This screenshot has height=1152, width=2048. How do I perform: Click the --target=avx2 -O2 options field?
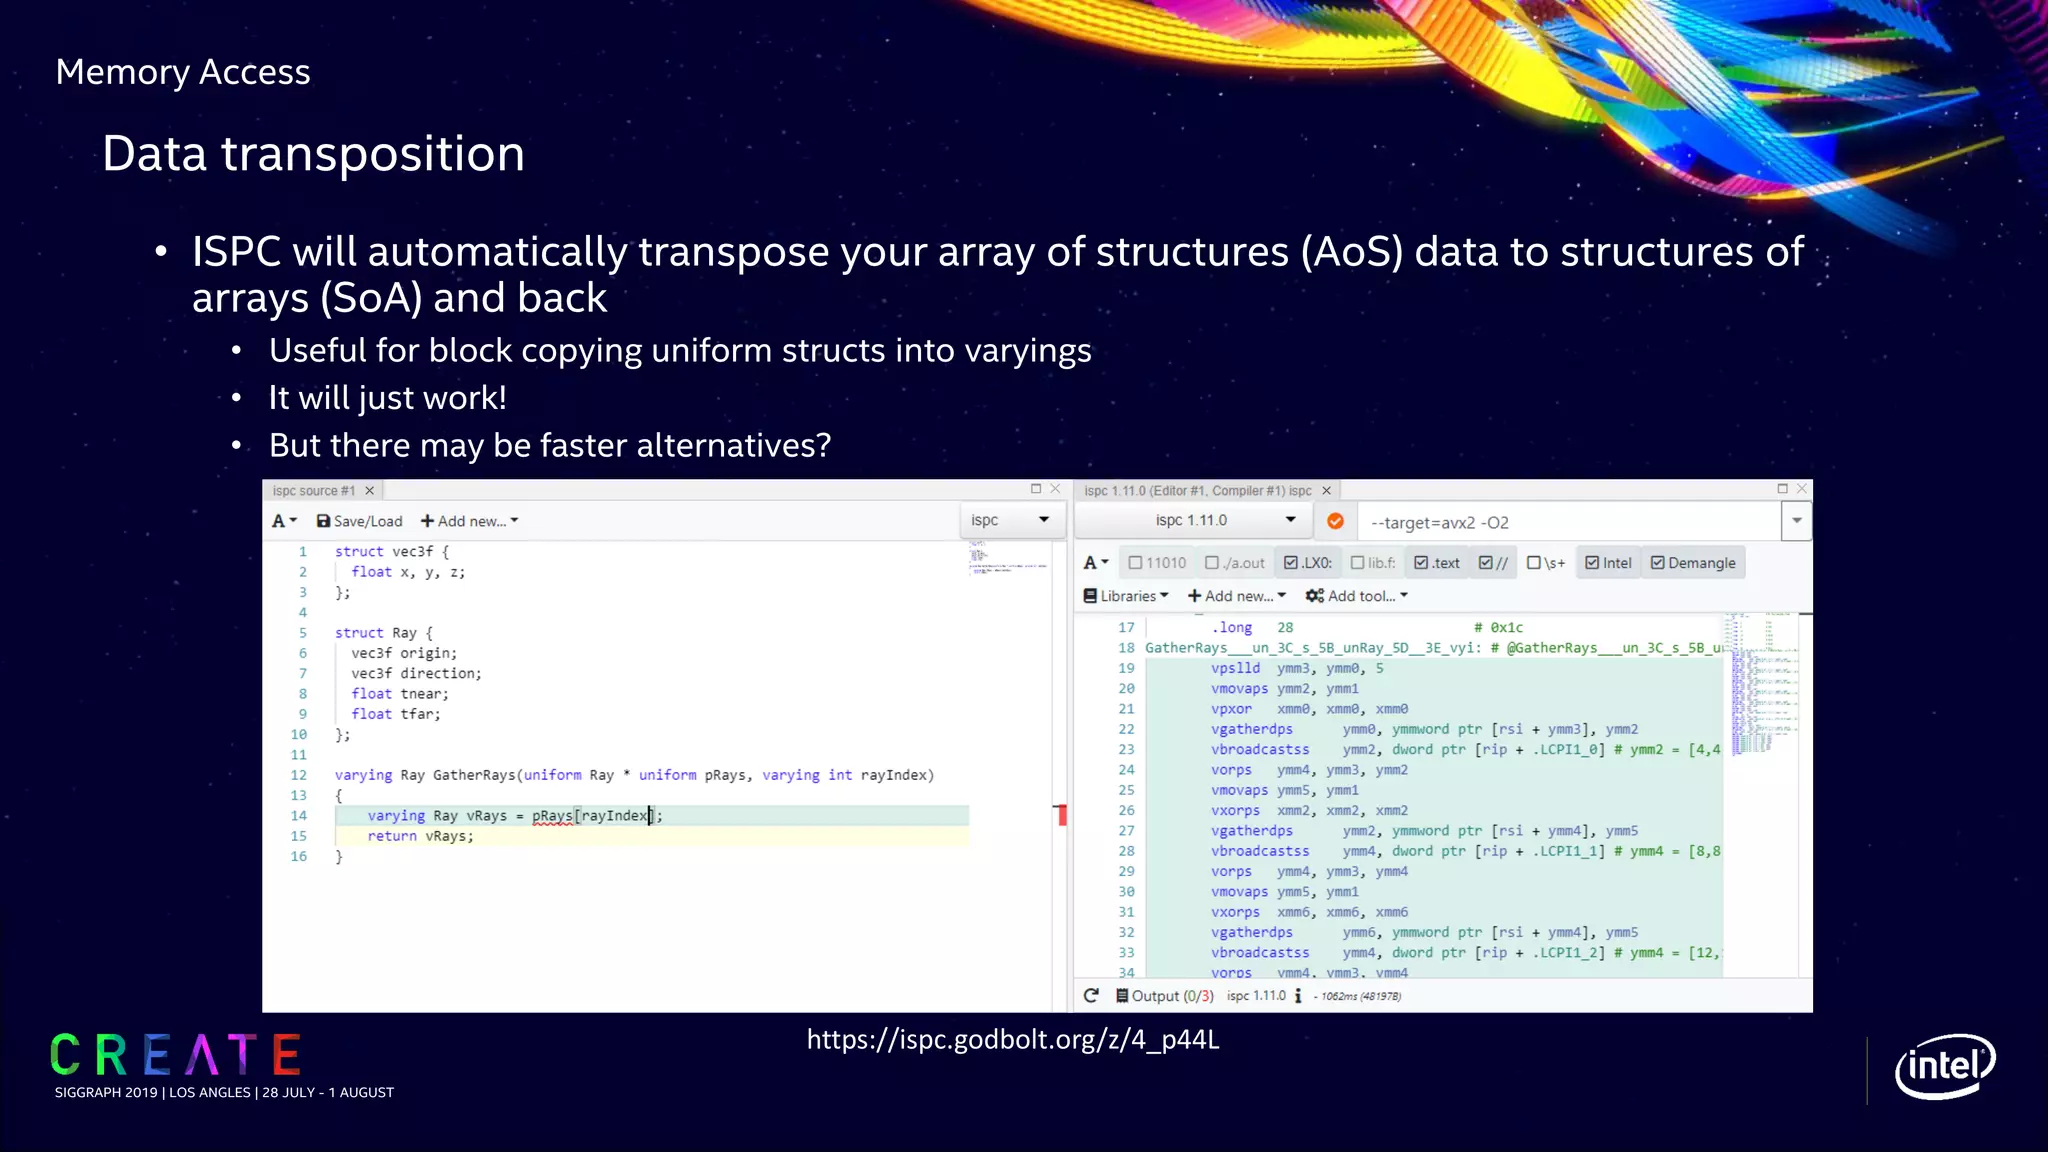coord(1570,522)
